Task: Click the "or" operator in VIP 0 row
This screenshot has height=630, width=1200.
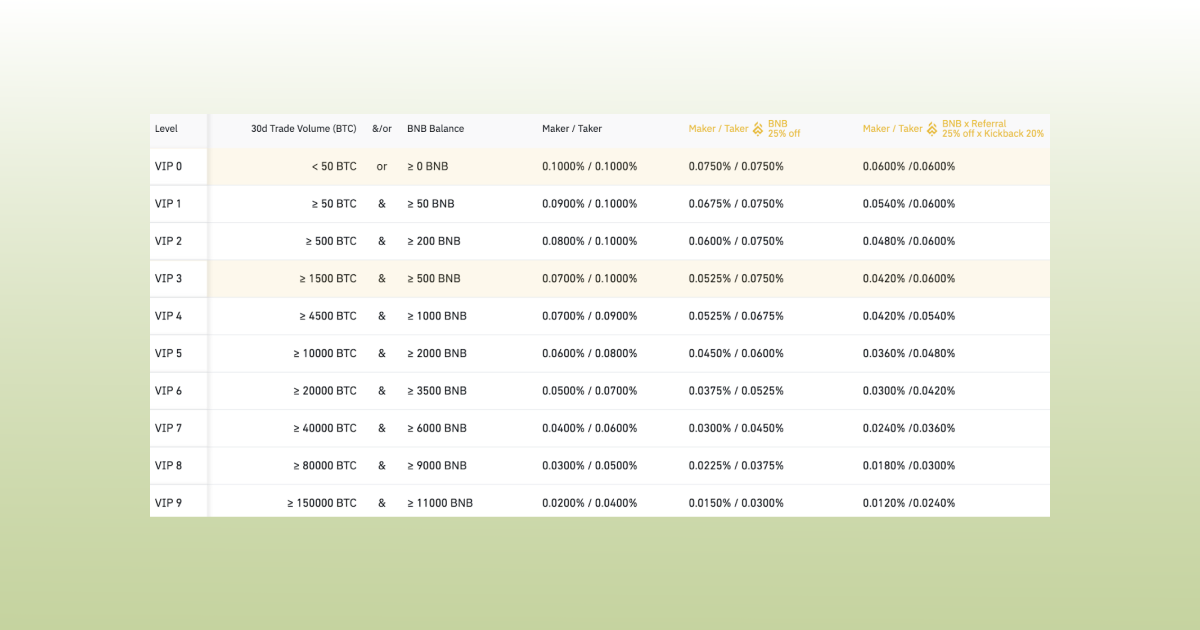Action: pos(381,166)
